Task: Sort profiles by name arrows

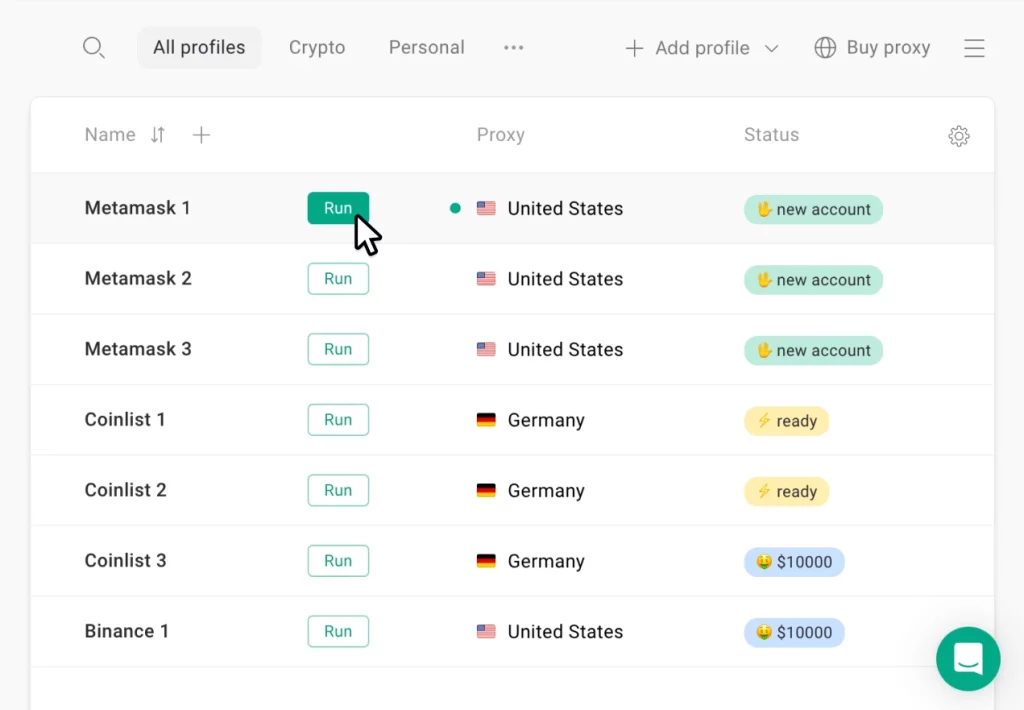Action: coord(158,135)
